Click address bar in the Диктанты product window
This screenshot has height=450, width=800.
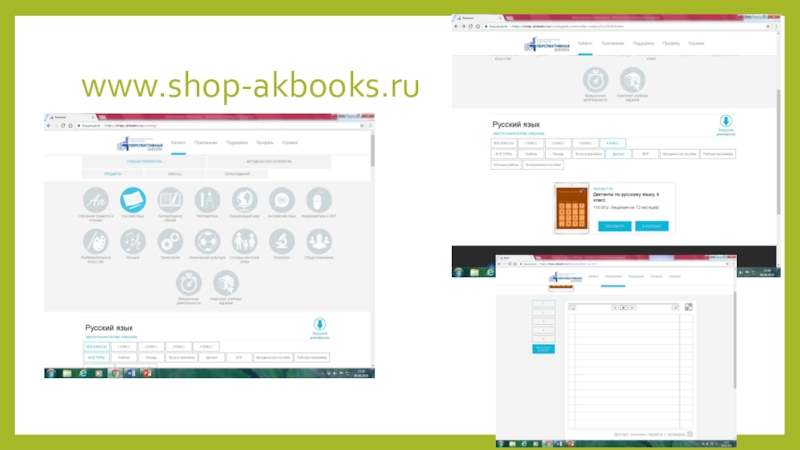click(x=627, y=27)
